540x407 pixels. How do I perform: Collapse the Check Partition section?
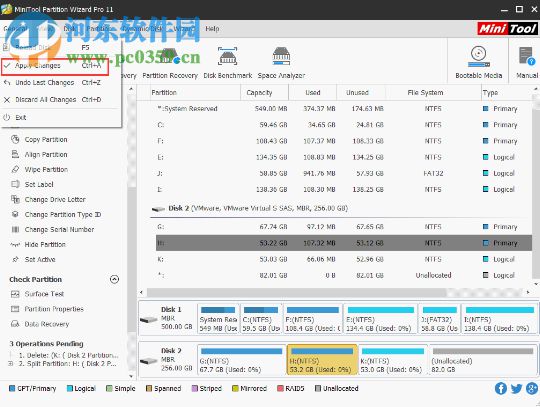point(114,279)
